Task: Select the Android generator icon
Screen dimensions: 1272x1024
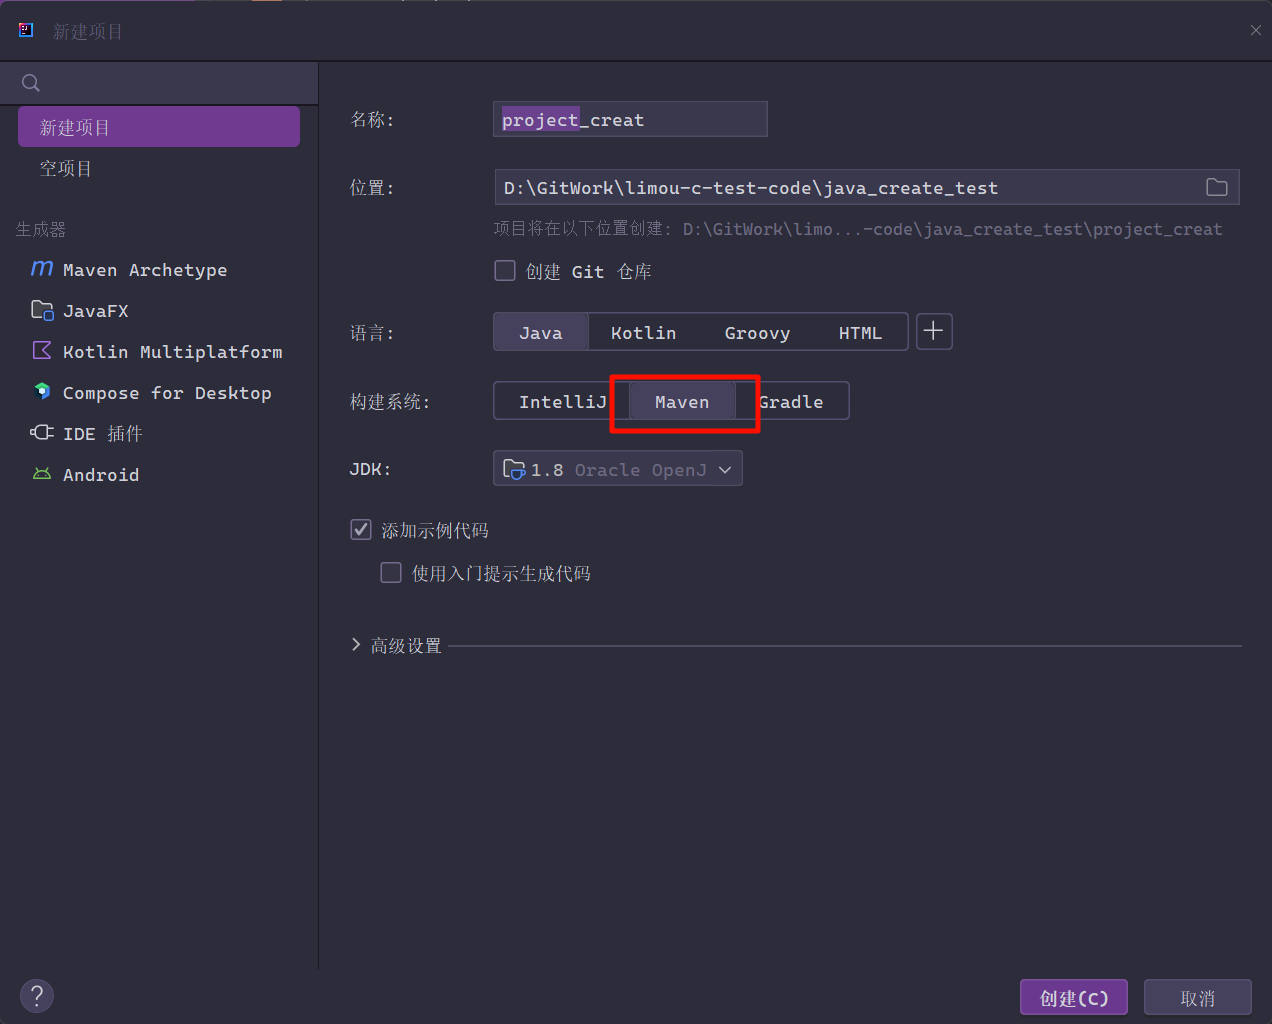Action: point(42,474)
